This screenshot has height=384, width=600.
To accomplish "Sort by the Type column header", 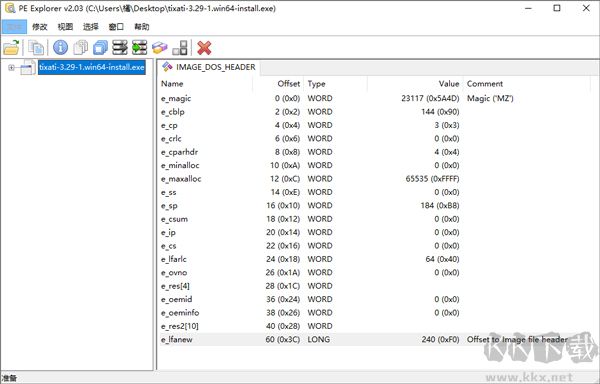I will pos(336,84).
